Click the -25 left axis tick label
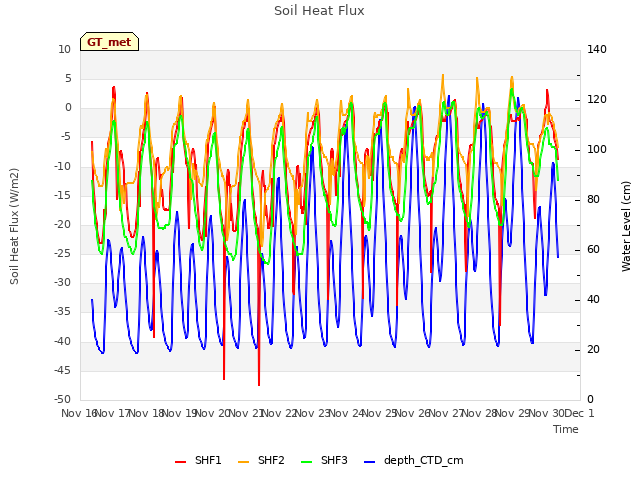The width and height of the screenshot is (640, 480). click(x=62, y=253)
